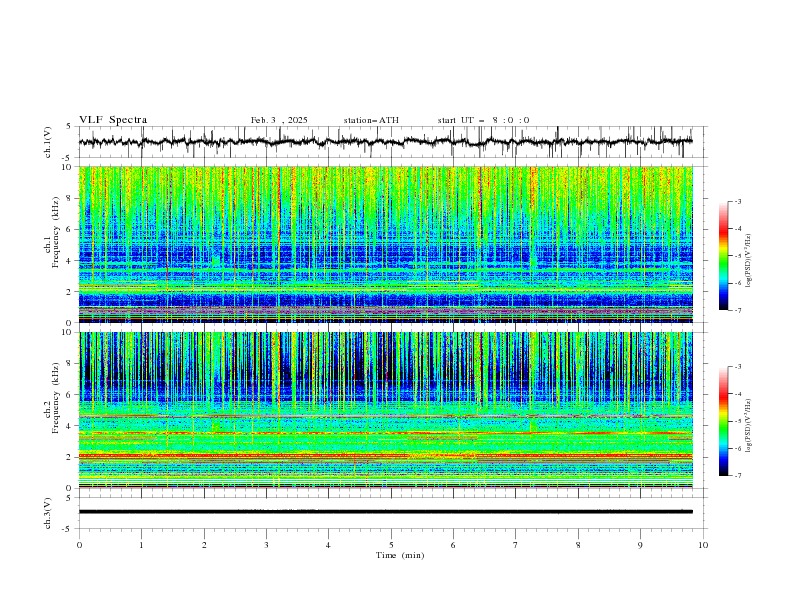Click time axis tick label "7"
Image resolution: width=792 pixels, height=612 pixels.
click(x=516, y=545)
